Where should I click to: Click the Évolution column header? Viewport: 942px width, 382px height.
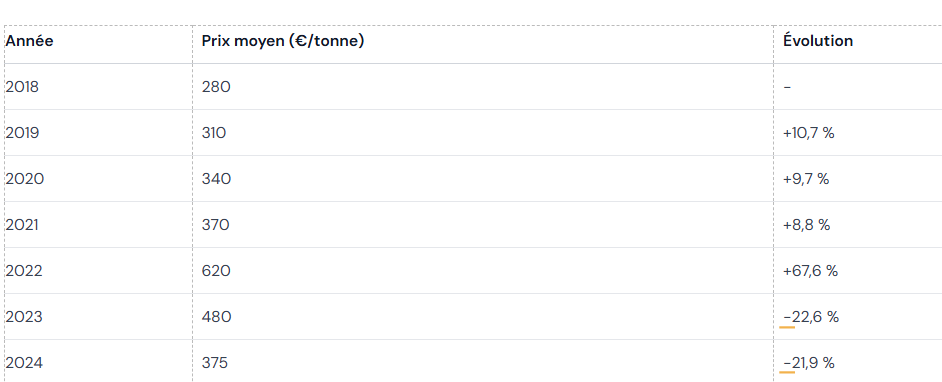818,41
